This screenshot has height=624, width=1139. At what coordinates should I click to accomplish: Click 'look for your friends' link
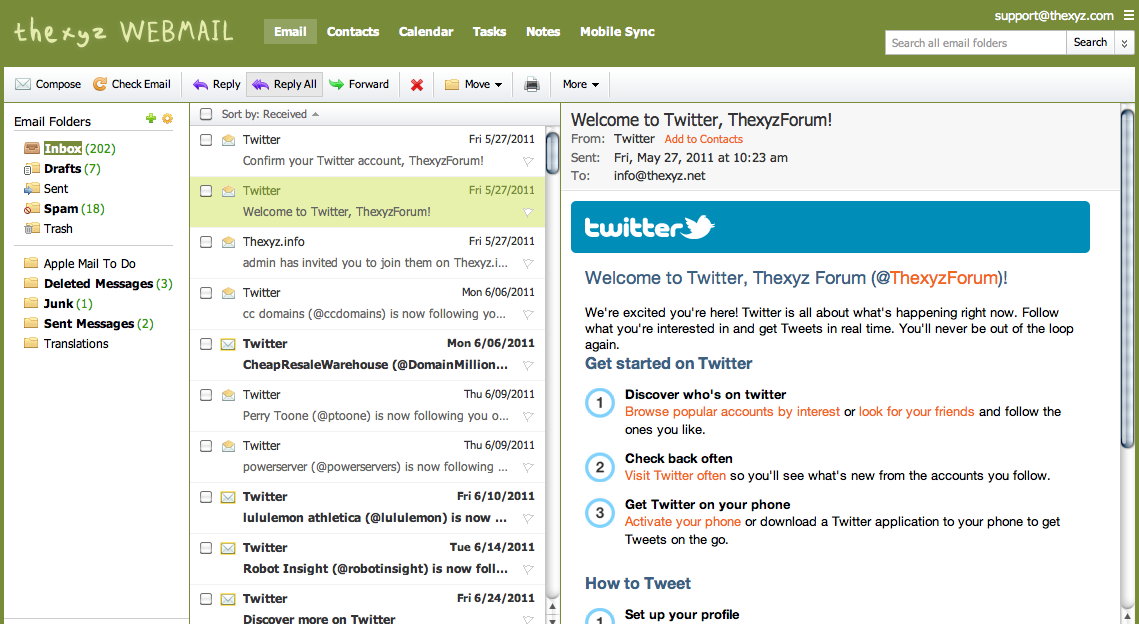(x=917, y=412)
